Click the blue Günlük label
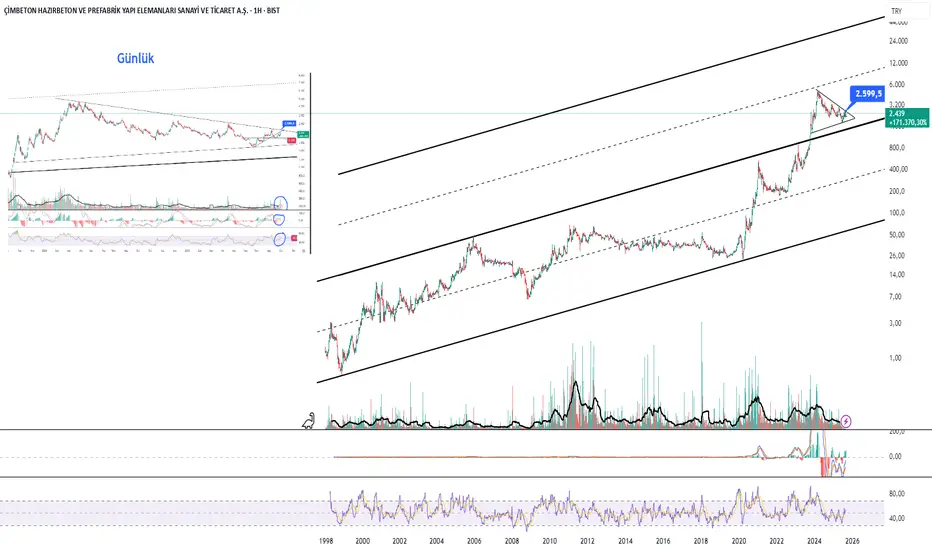This screenshot has width=932, height=550. coord(136,58)
